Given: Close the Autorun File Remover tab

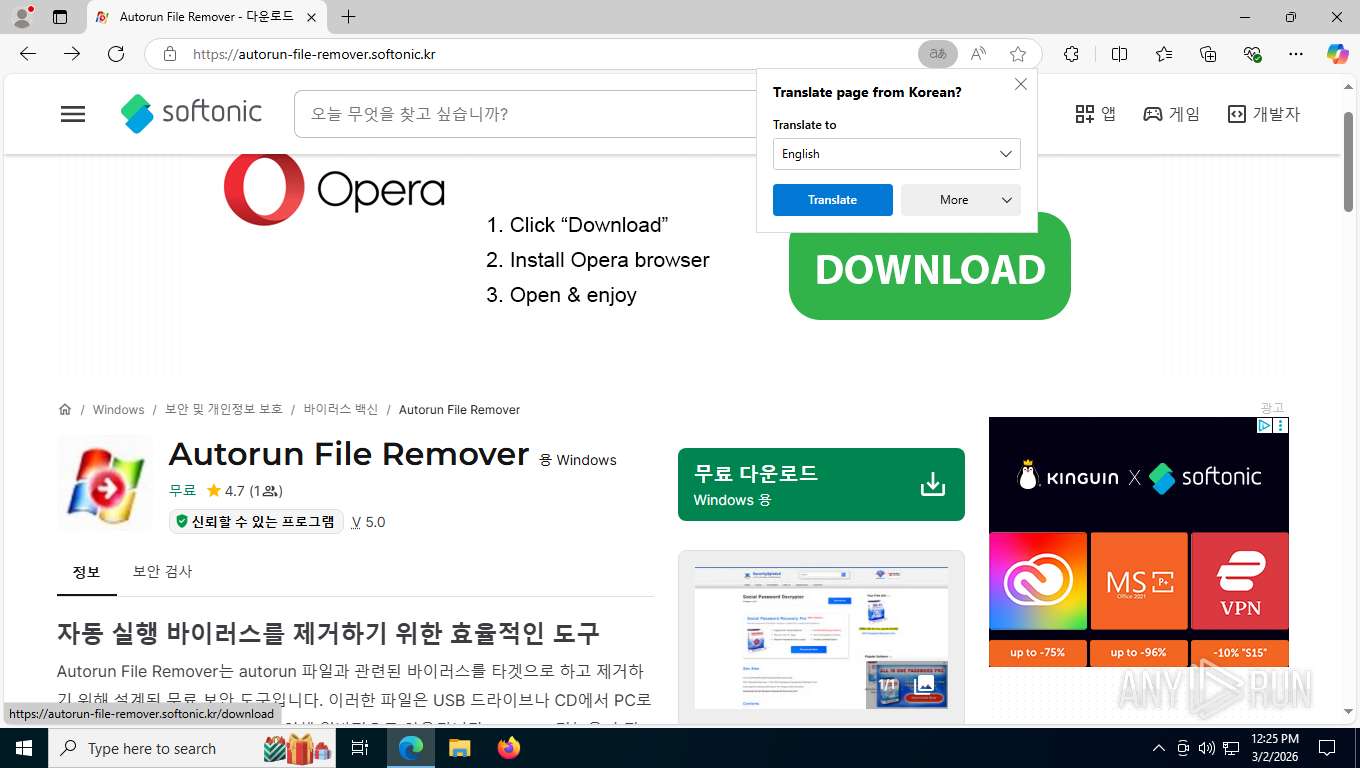Looking at the screenshot, I should [311, 17].
